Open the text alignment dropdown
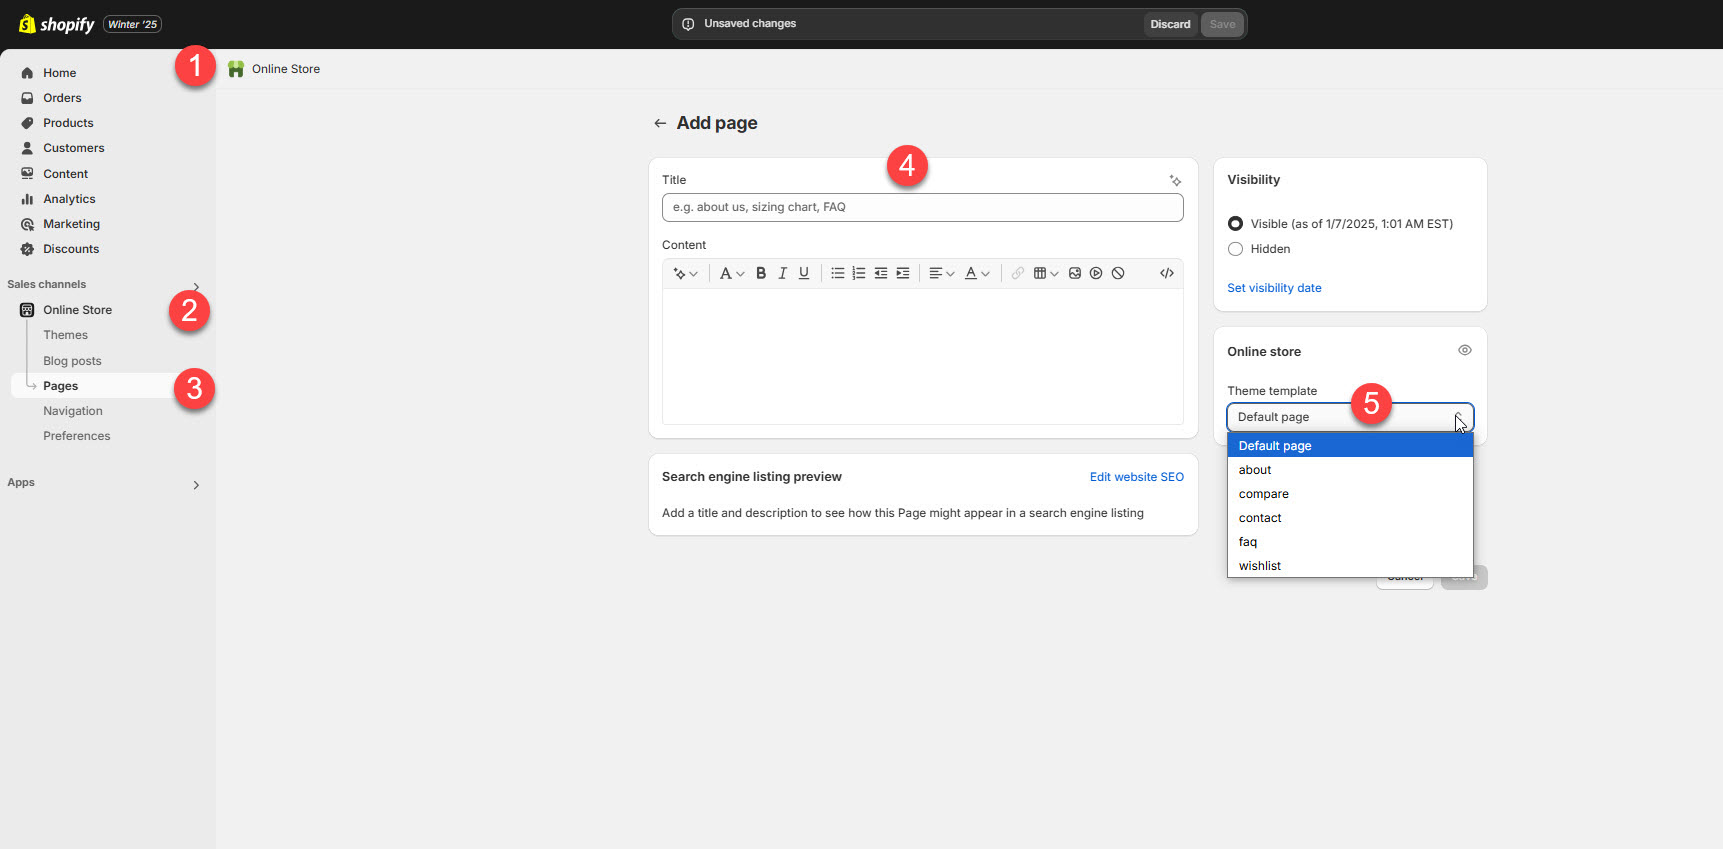This screenshot has width=1723, height=849. click(x=941, y=273)
